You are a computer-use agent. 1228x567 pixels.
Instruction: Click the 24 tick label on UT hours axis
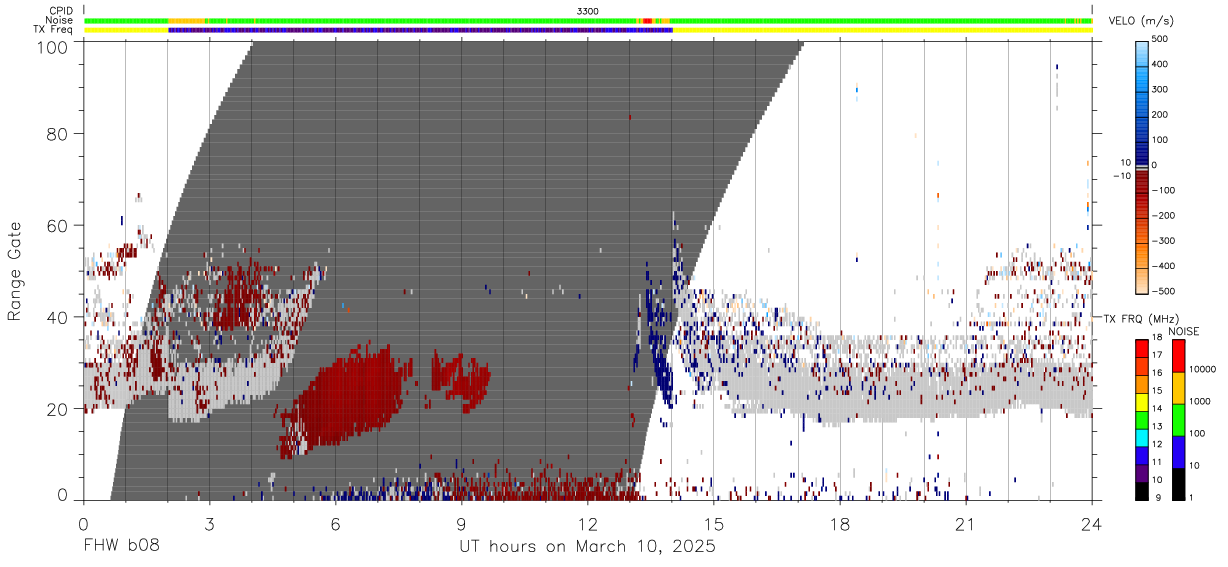point(1092,524)
